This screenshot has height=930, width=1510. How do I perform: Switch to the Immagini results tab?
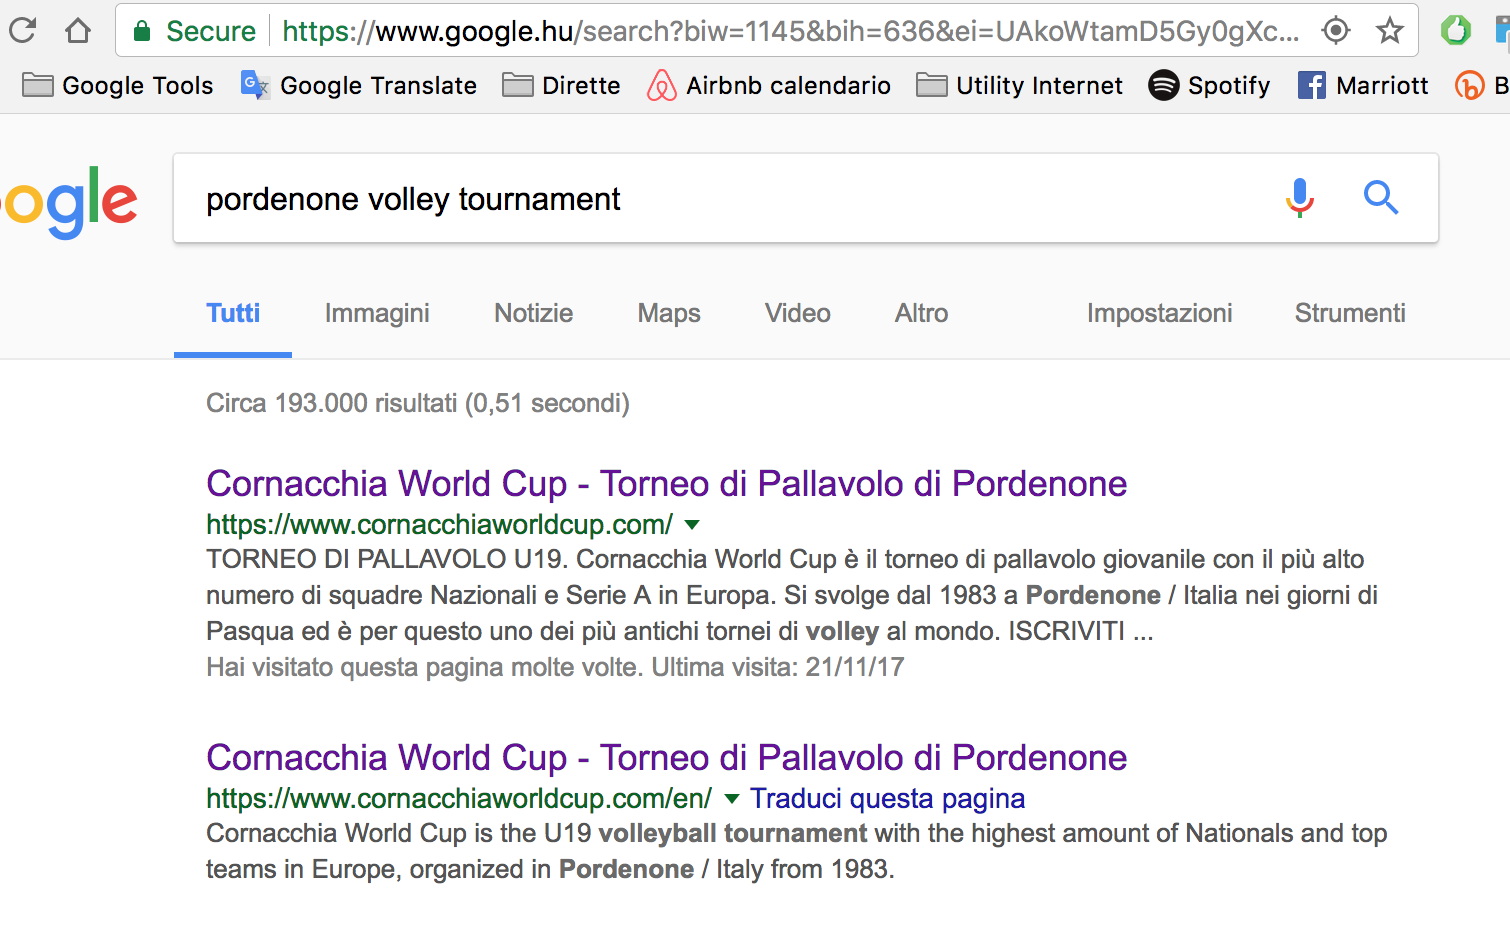(377, 313)
